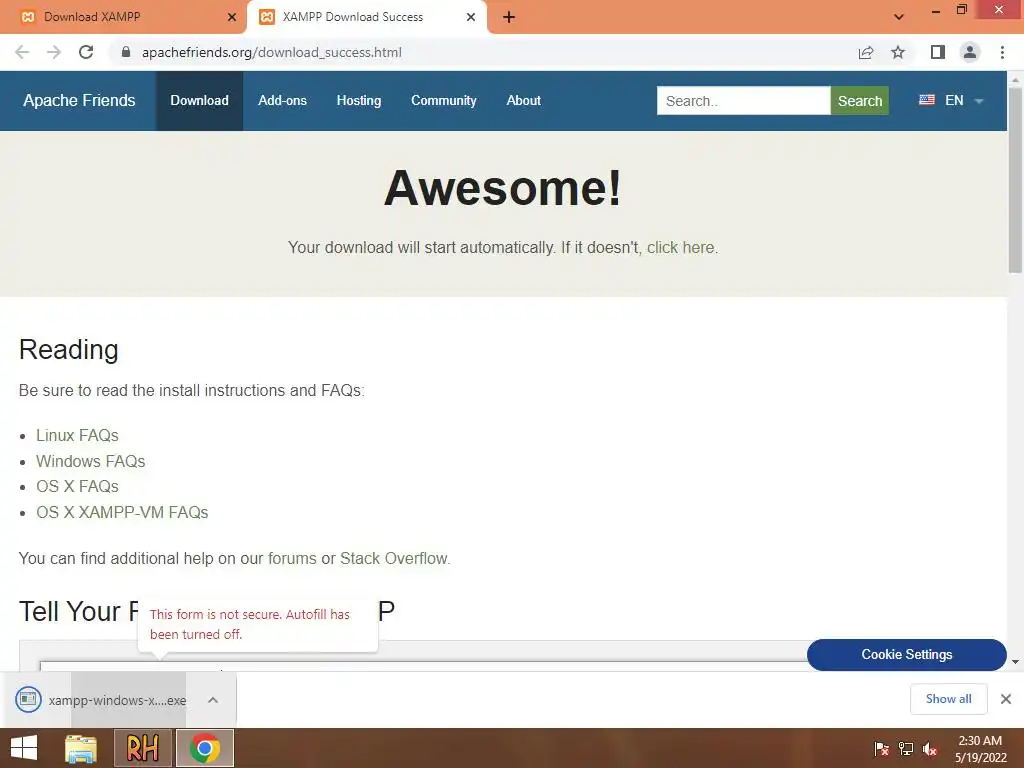The width and height of the screenshot is (1024, 768).
Task: Visit the Stack Overflow link
Action: click(x=394, y=558)
